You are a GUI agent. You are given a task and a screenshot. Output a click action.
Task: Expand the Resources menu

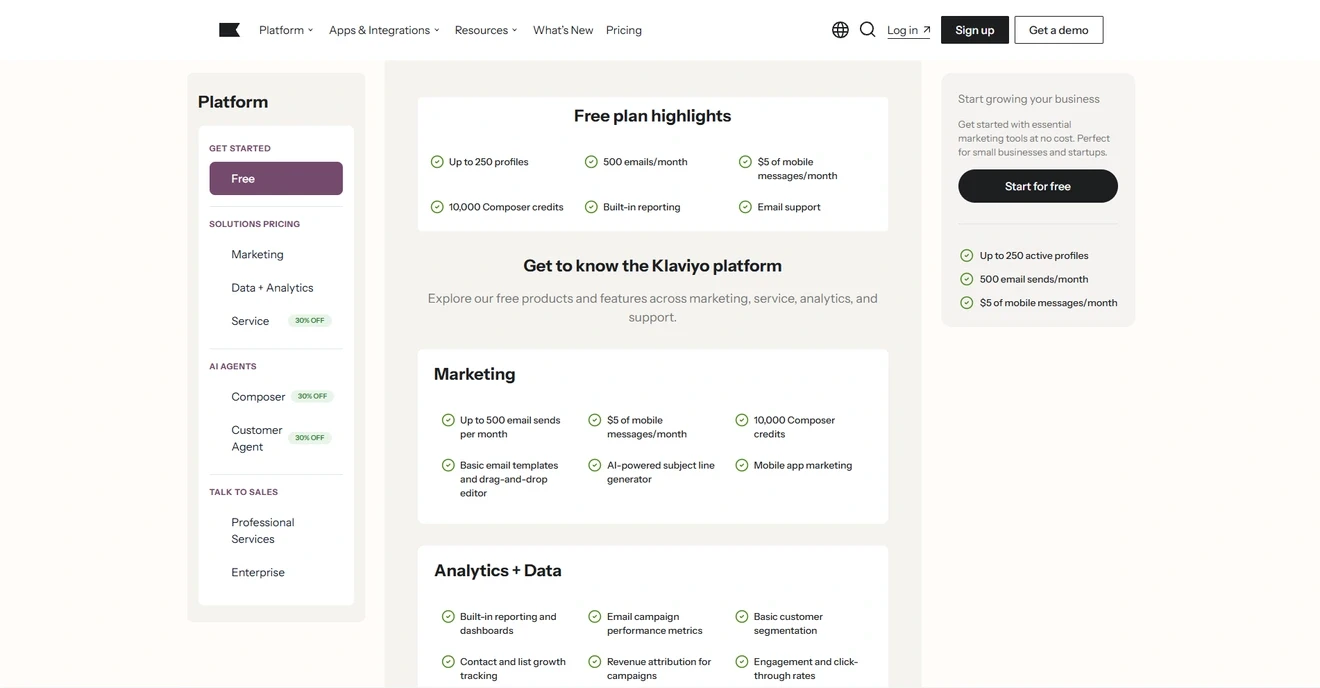(x=486, y=30)
